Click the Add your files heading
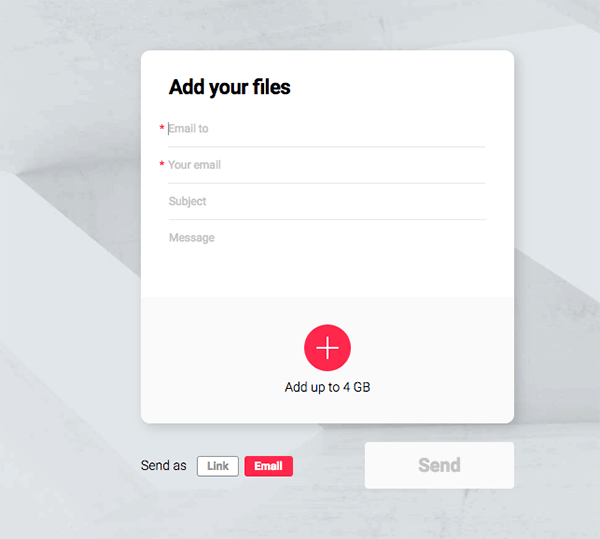Image resolution: width=600 pixels, height=539 pixels. coord(230,87)
